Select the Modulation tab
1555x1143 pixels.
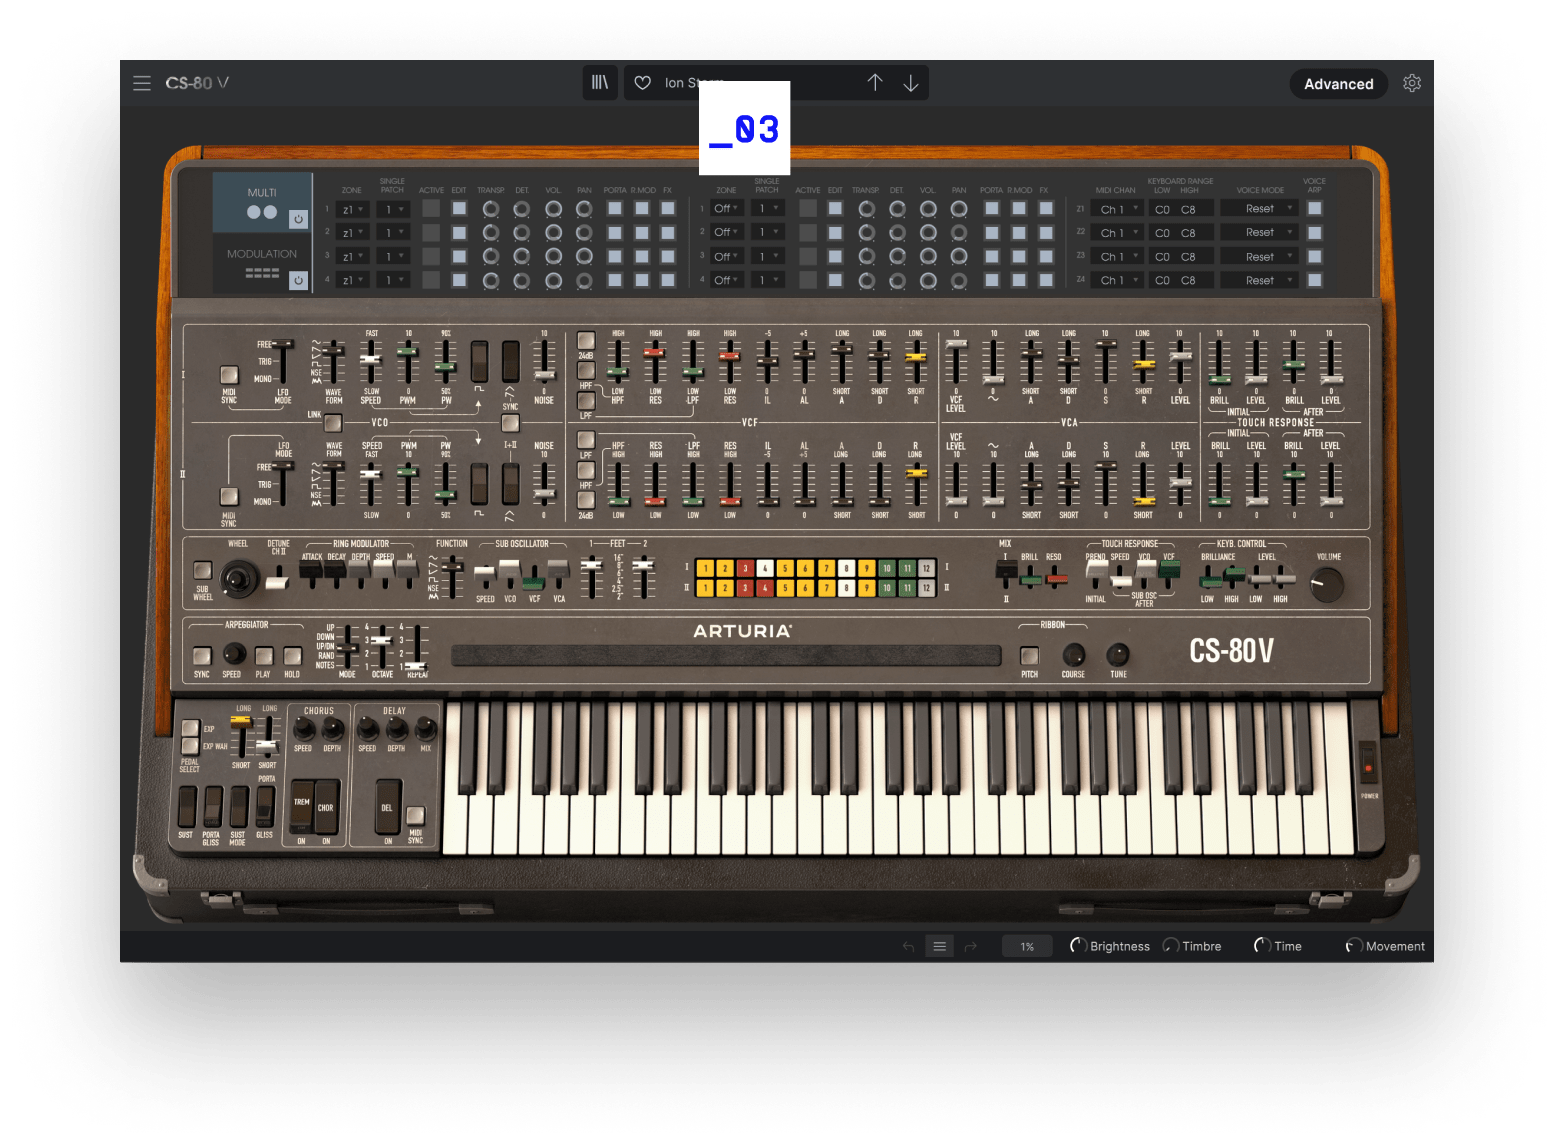pyautogui.click(x=262, y=264)
